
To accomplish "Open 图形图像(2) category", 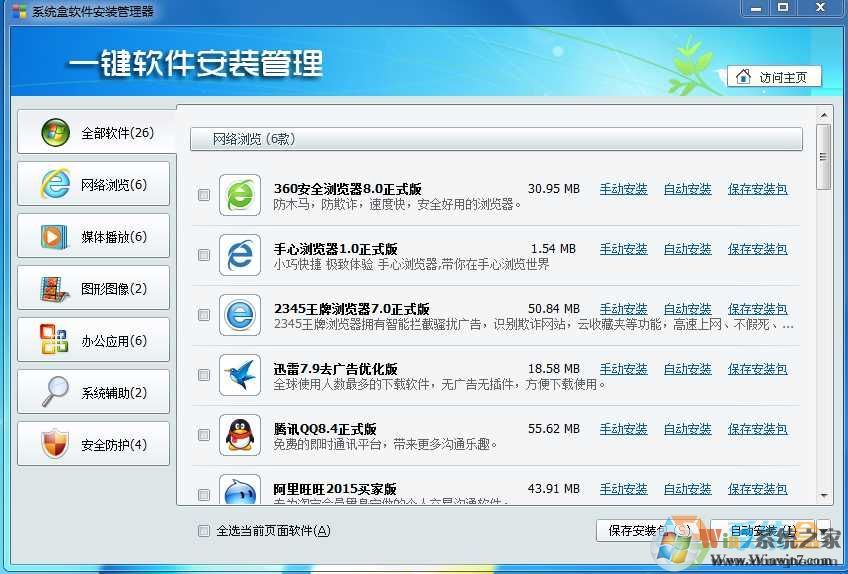I will coord(93,288).
